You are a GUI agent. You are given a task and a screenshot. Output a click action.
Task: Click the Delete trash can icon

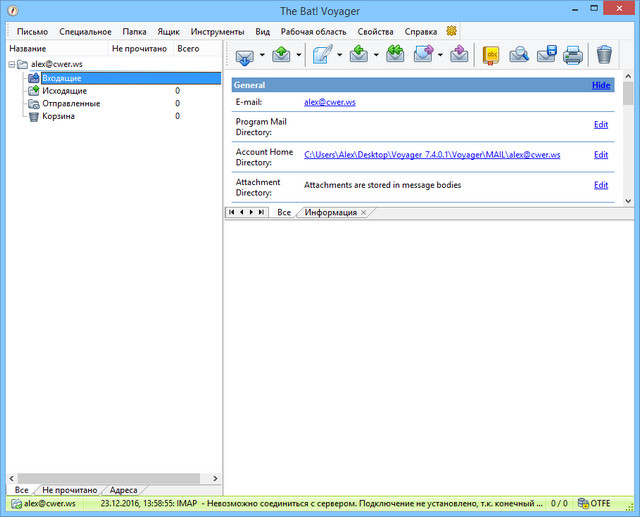coord(604,55)
